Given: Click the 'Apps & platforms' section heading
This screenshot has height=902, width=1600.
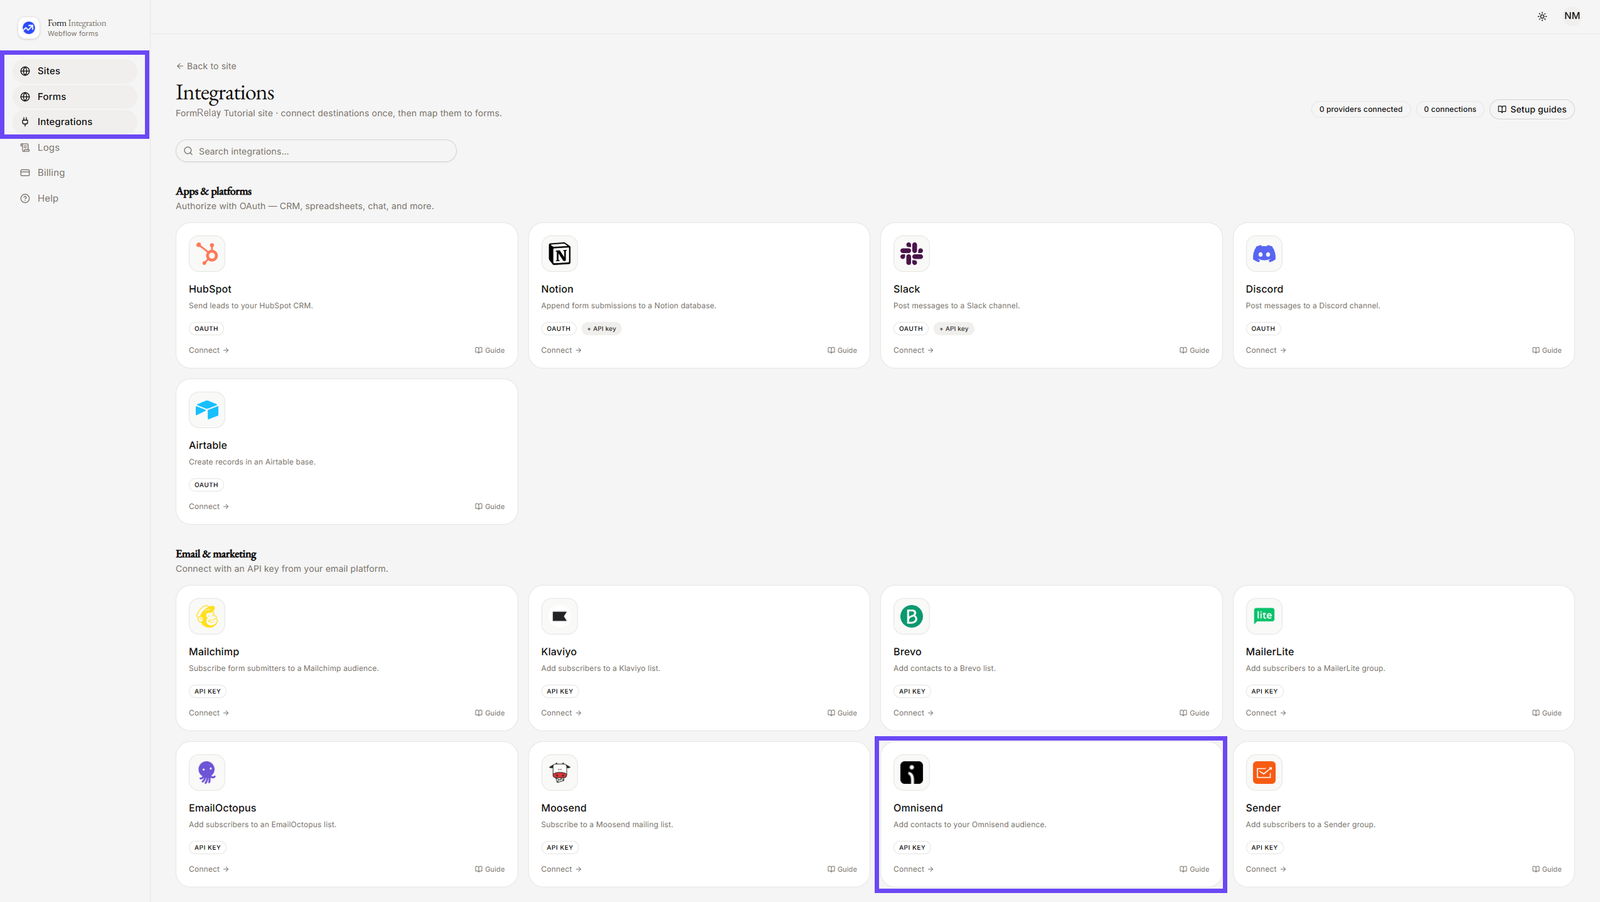Looking at the screenshot, I should (214, 191).
